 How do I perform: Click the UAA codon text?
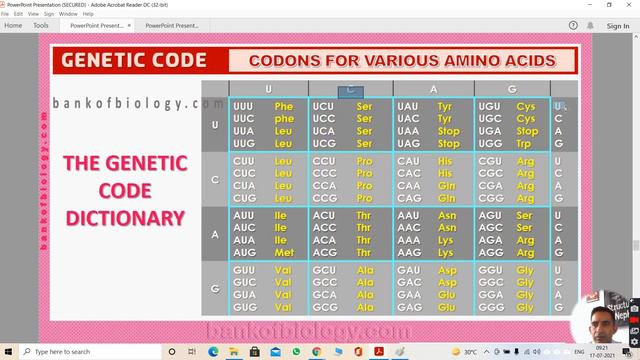pyautogui.click(x=408, y=131)
